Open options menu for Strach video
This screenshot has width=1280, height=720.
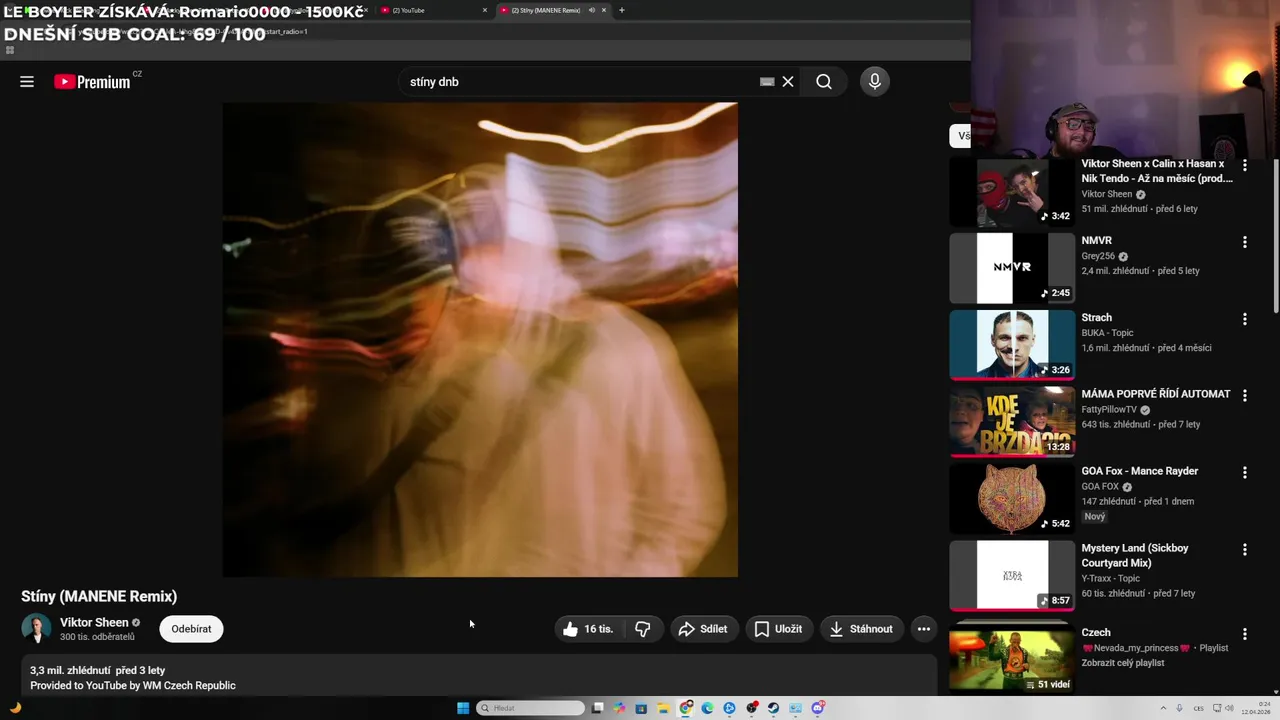(1245, 319)
